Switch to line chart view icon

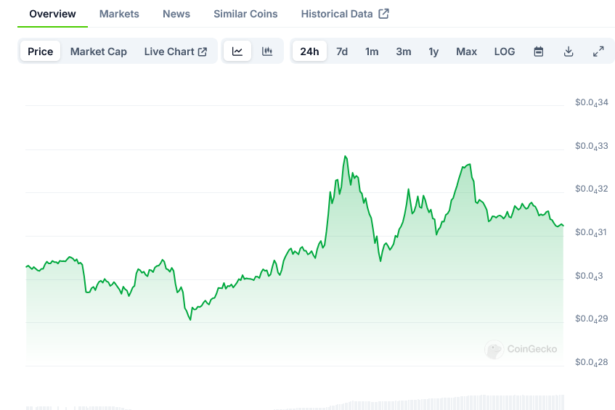(x=237, y=51)
